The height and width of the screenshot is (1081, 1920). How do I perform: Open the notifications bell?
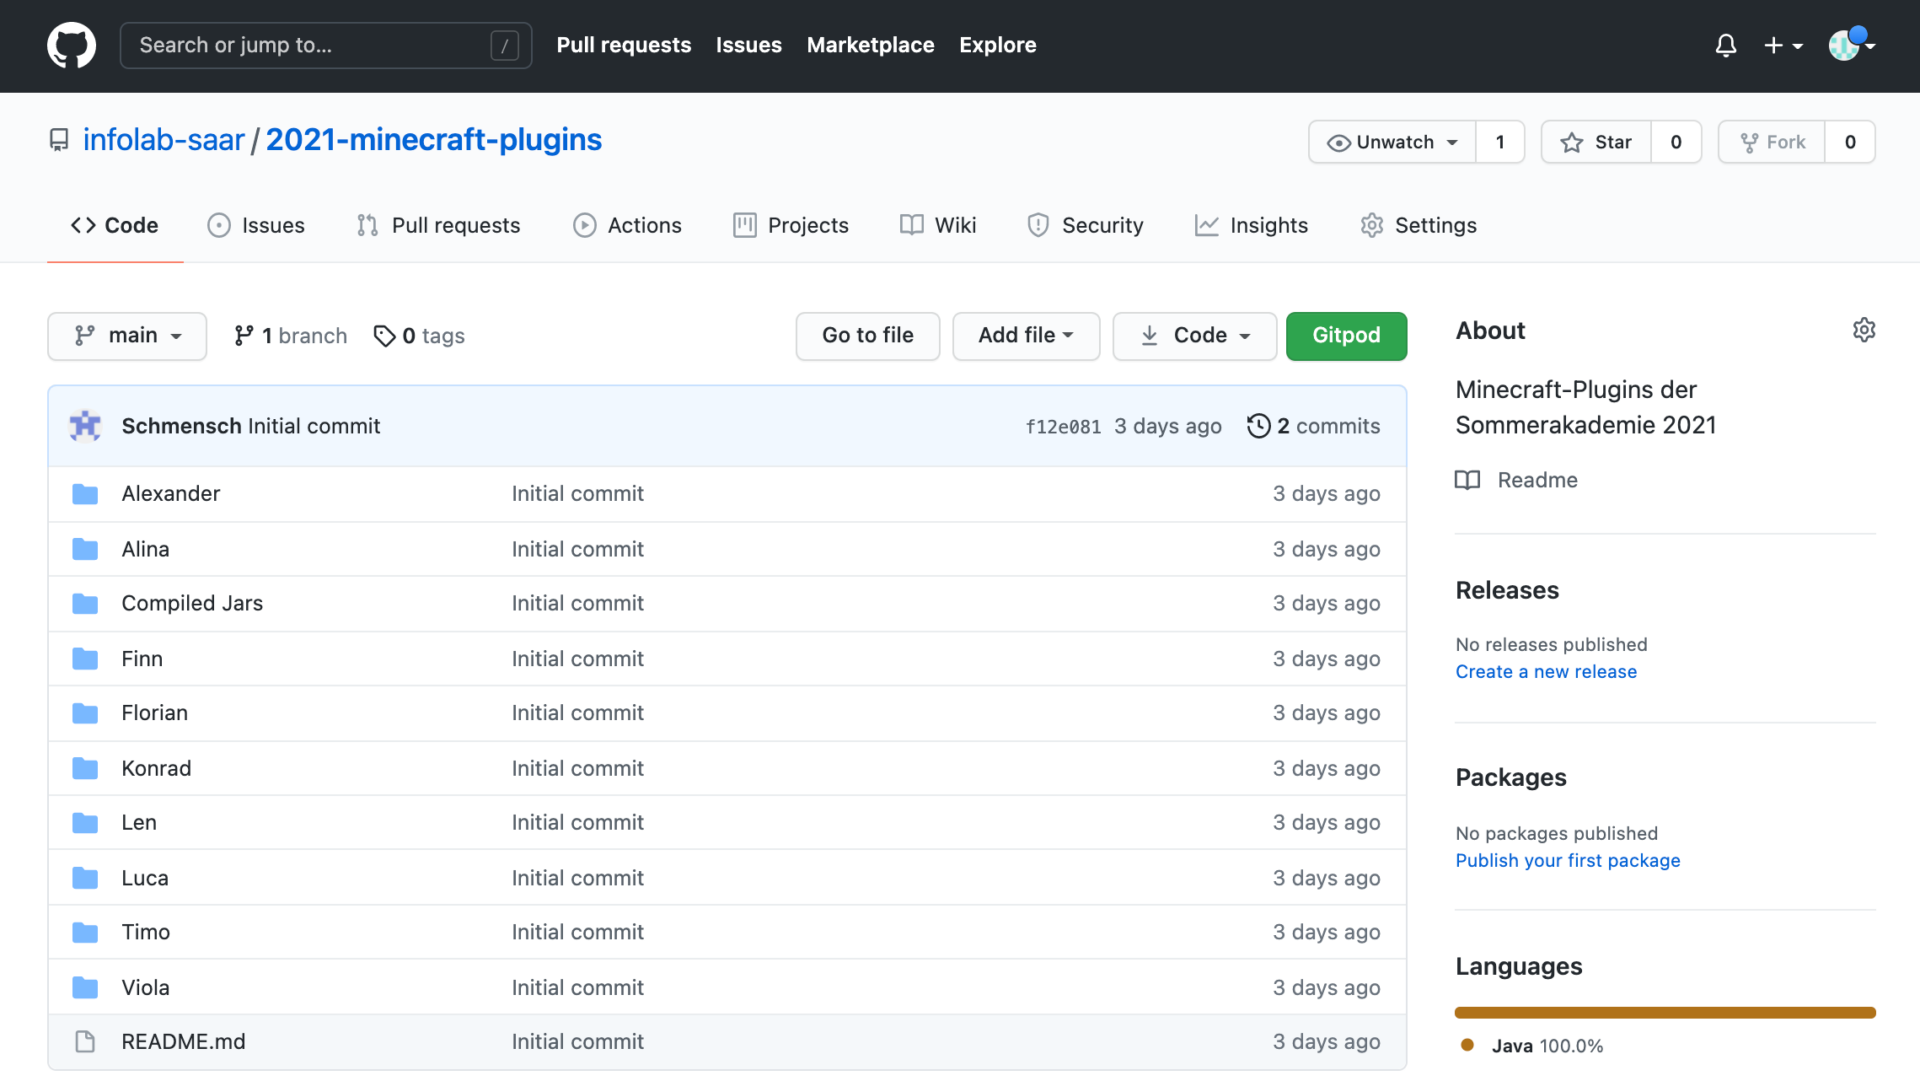[x=1725, y=45]
